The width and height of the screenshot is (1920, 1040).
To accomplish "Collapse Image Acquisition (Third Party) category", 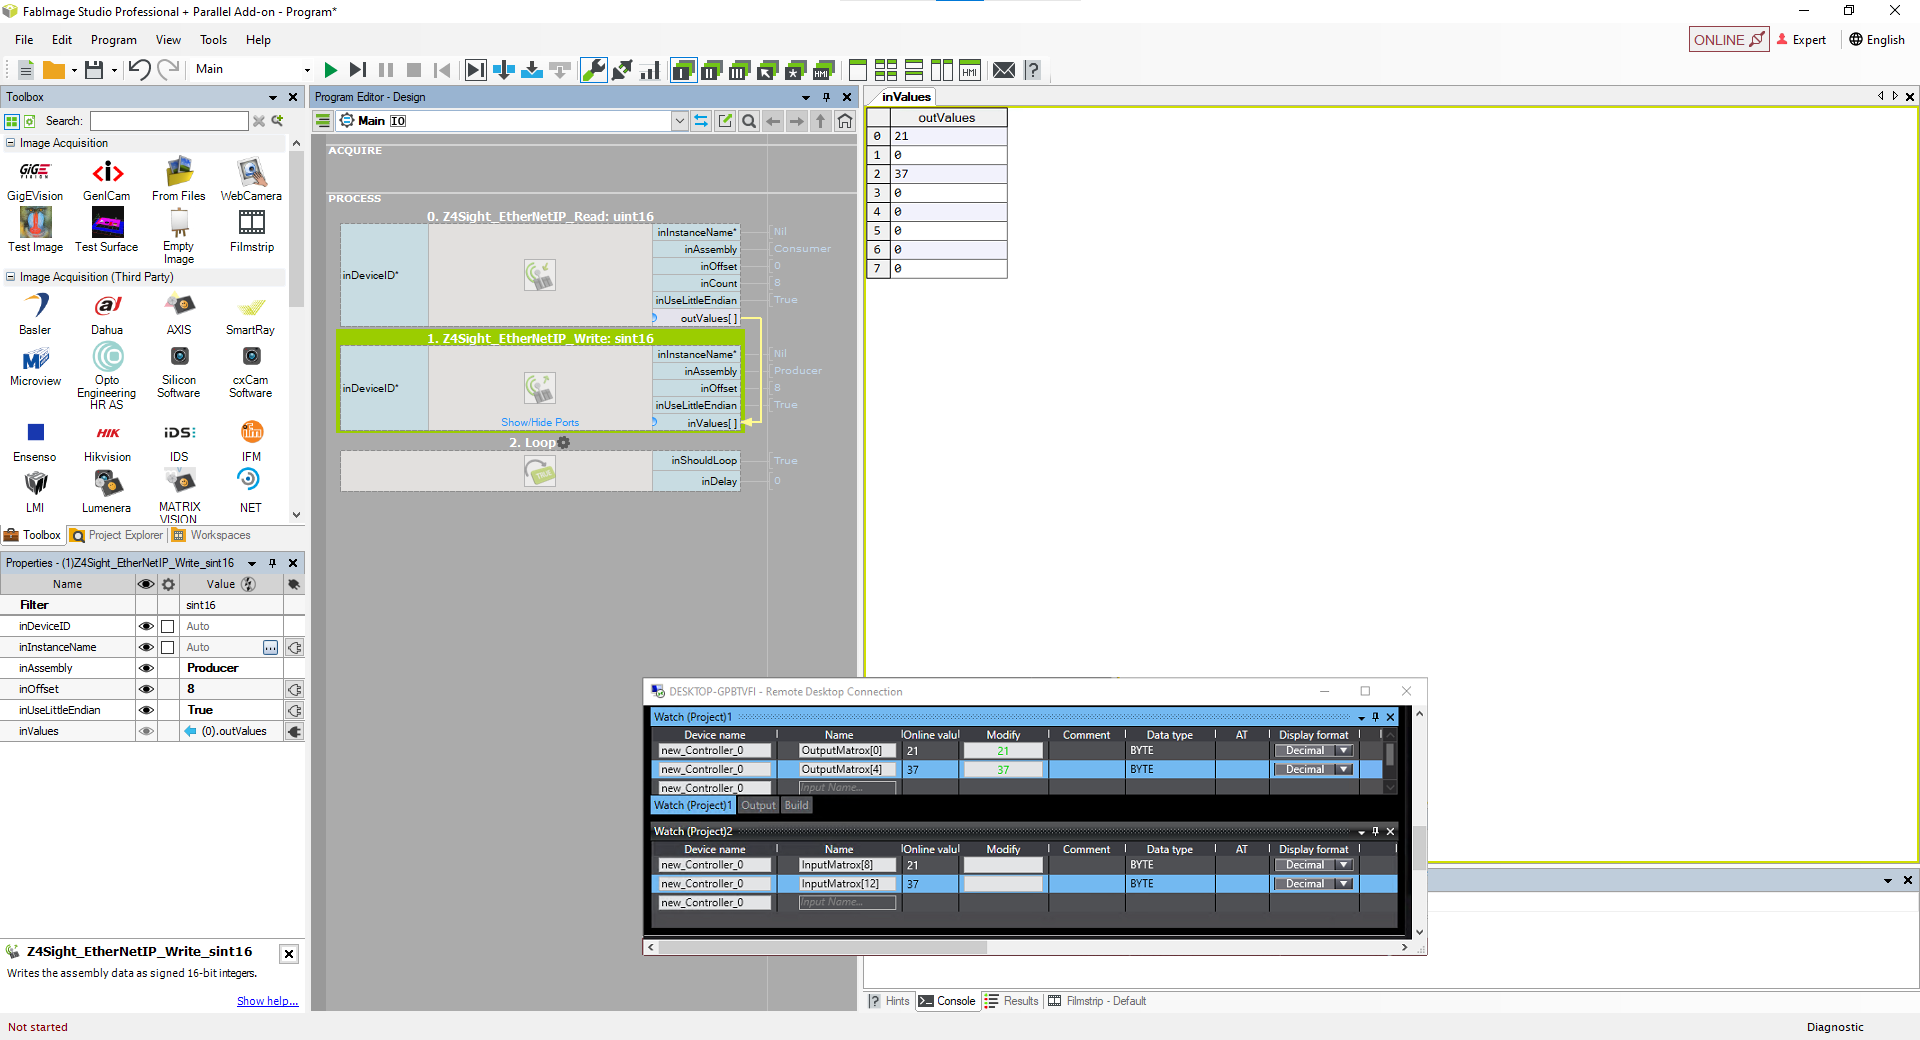I will [11, 277].
